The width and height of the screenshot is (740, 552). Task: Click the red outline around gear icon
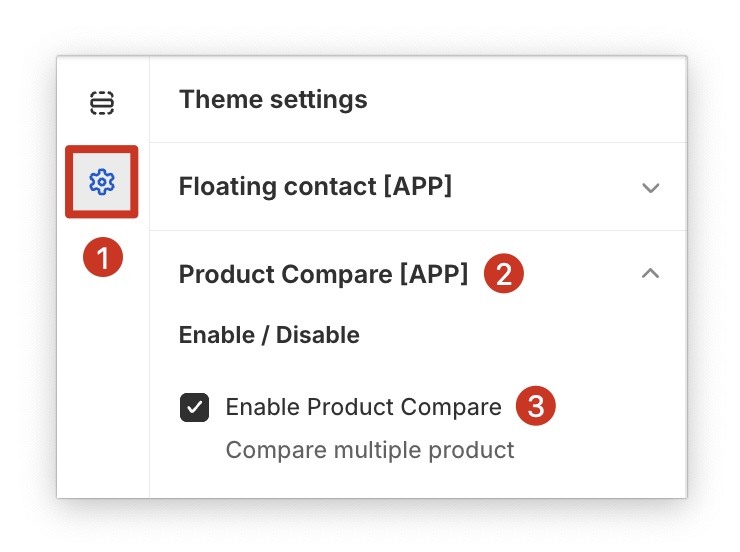pyautogui.click(x=69, y=182)
